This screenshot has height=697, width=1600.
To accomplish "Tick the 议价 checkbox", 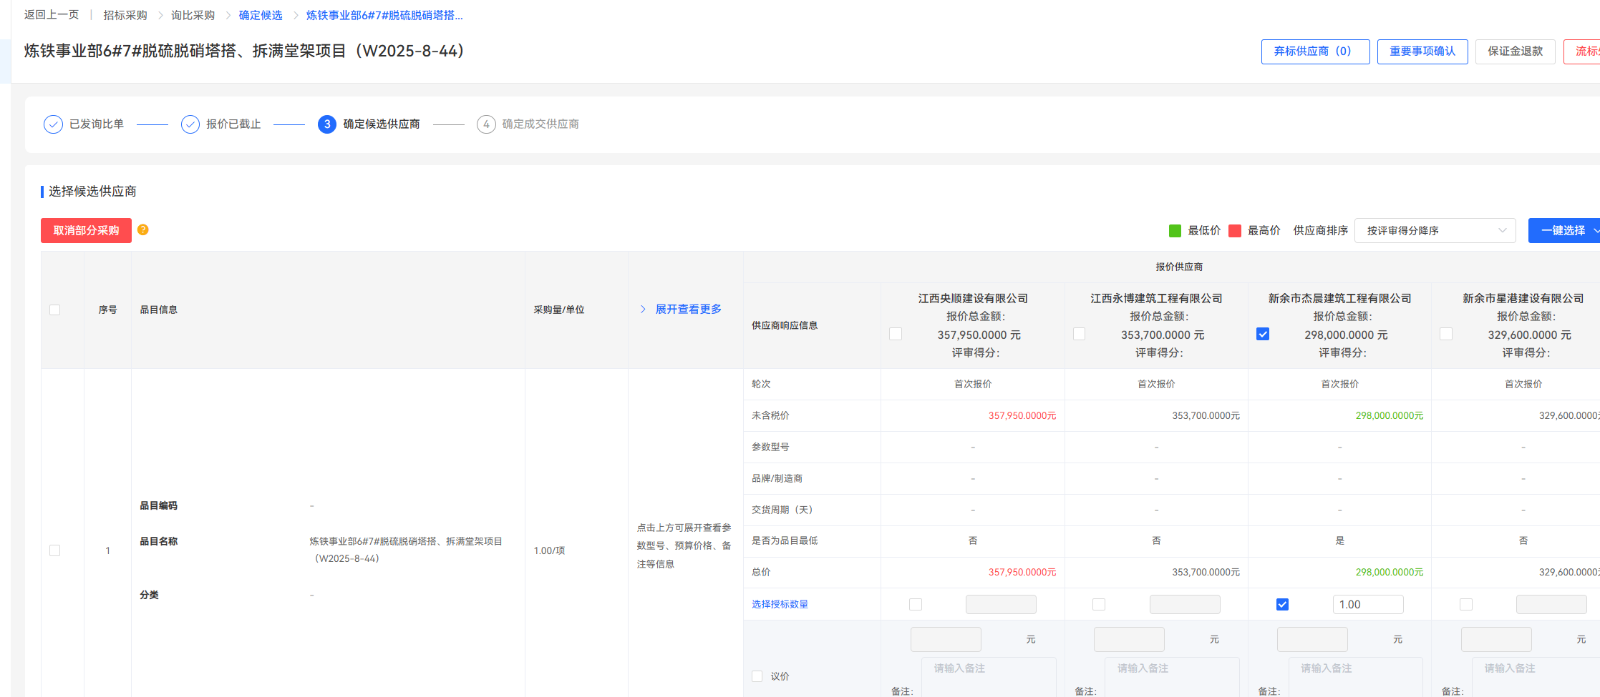I will coord(757,676).
